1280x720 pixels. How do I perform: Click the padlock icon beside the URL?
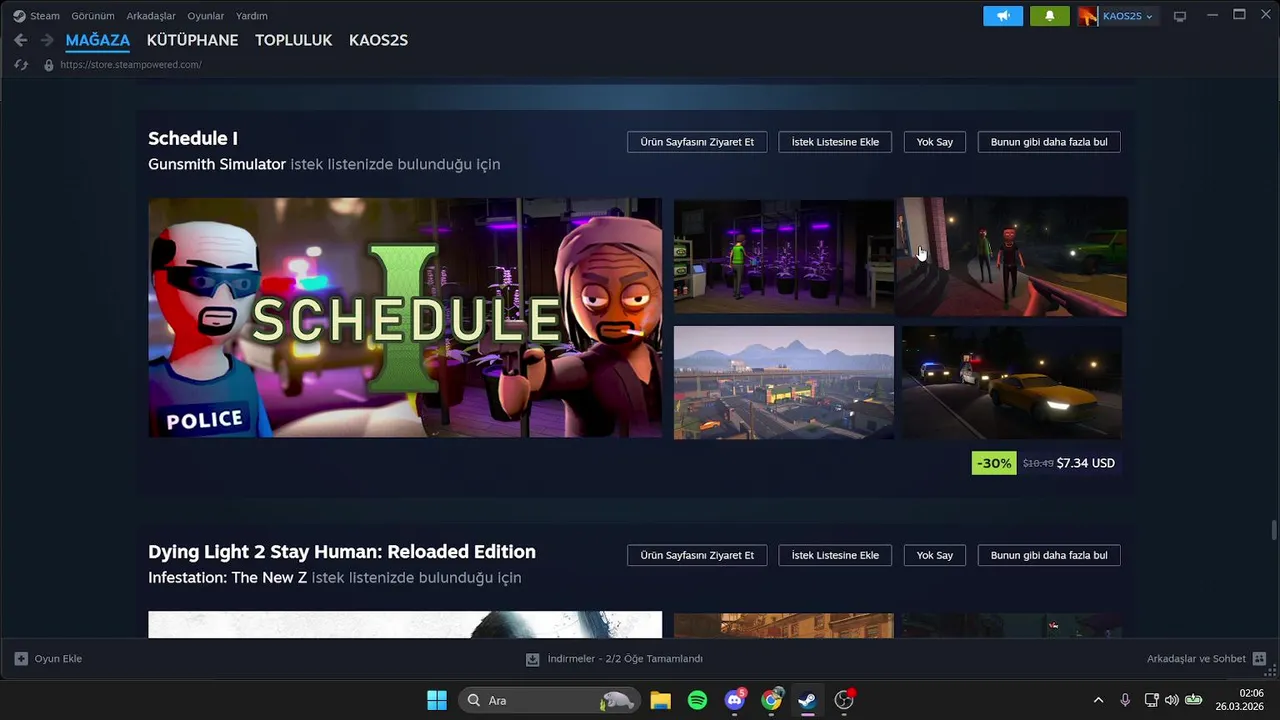pyautogui.click(x=48, y=65)
